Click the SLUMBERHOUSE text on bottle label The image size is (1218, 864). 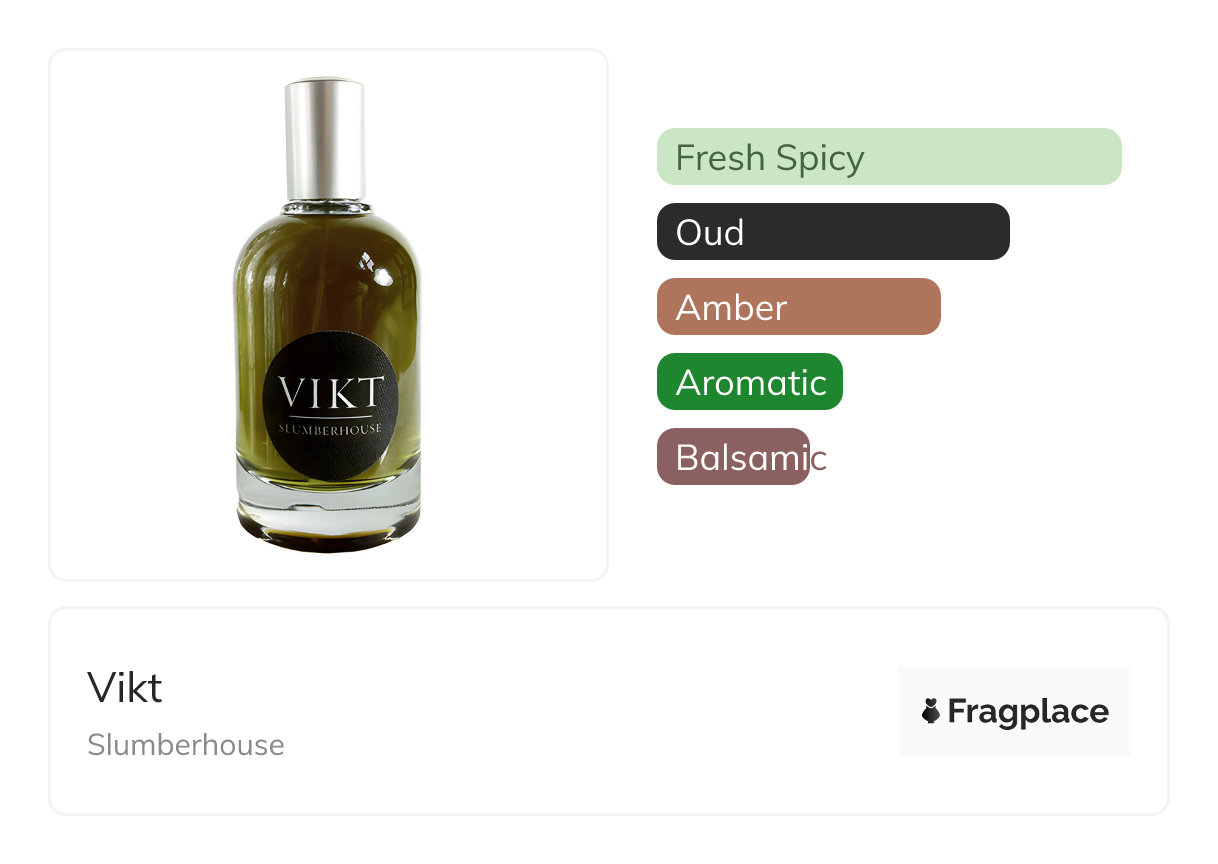pos(330,430)
